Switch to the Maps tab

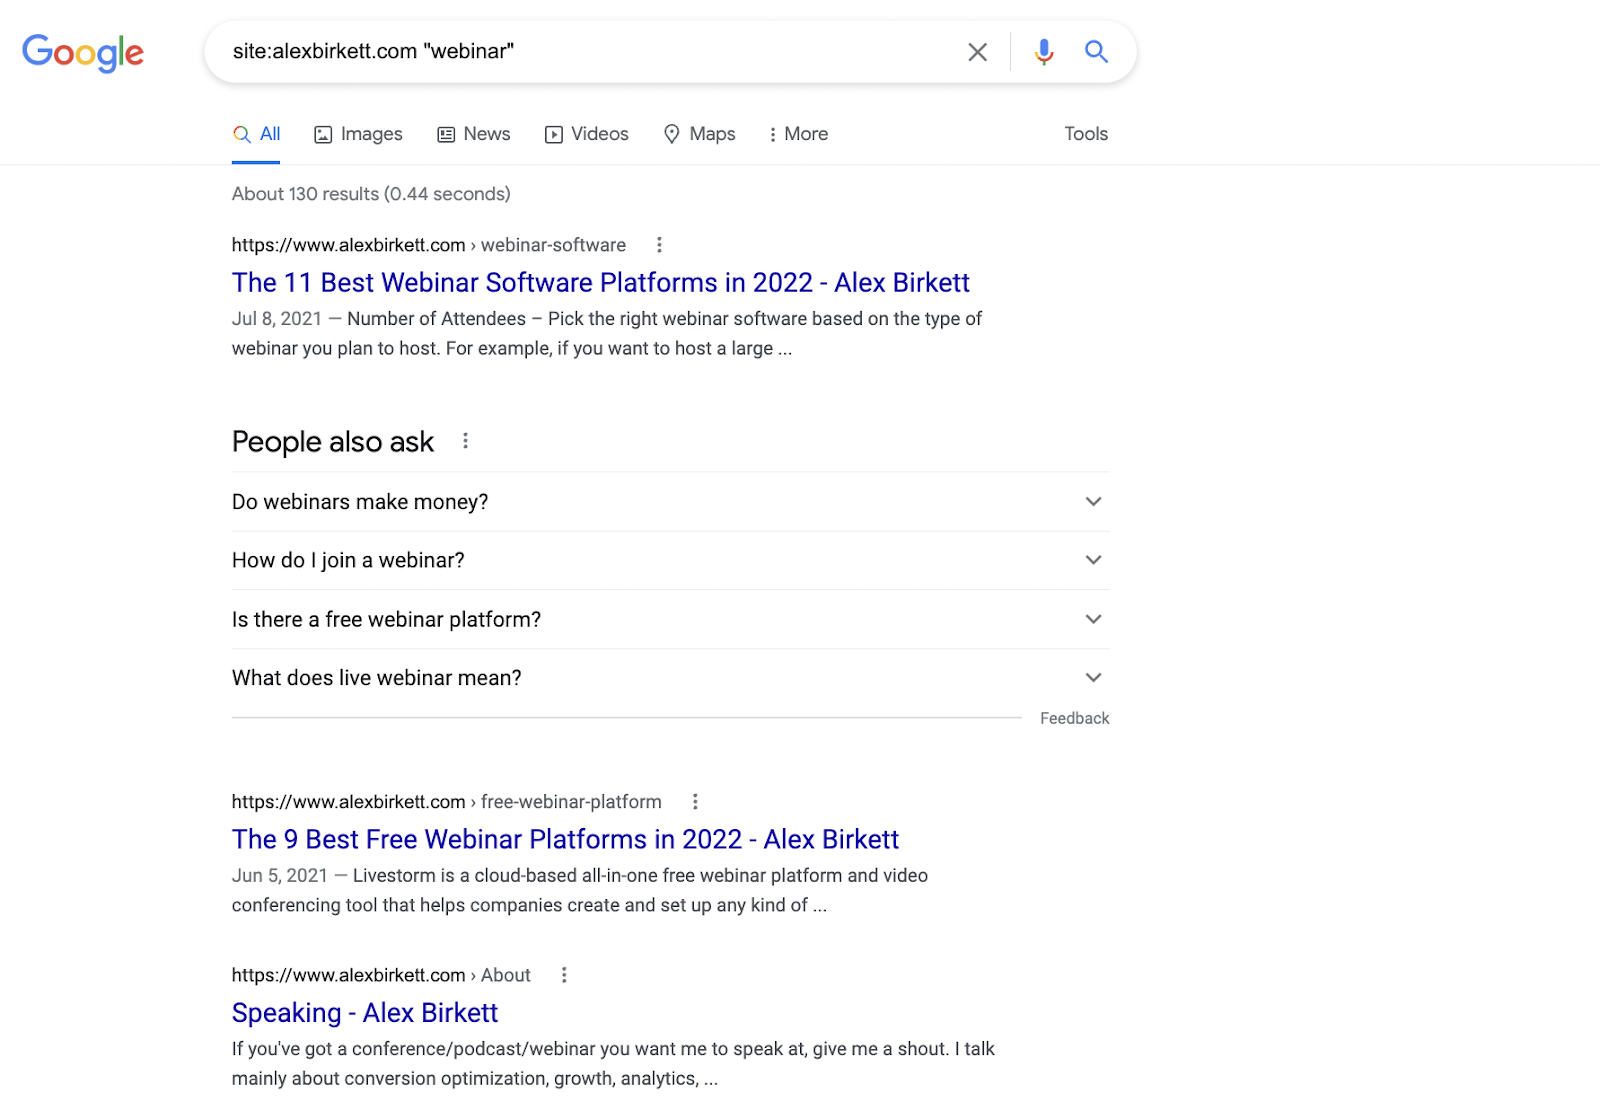click(x=699, y=134)
